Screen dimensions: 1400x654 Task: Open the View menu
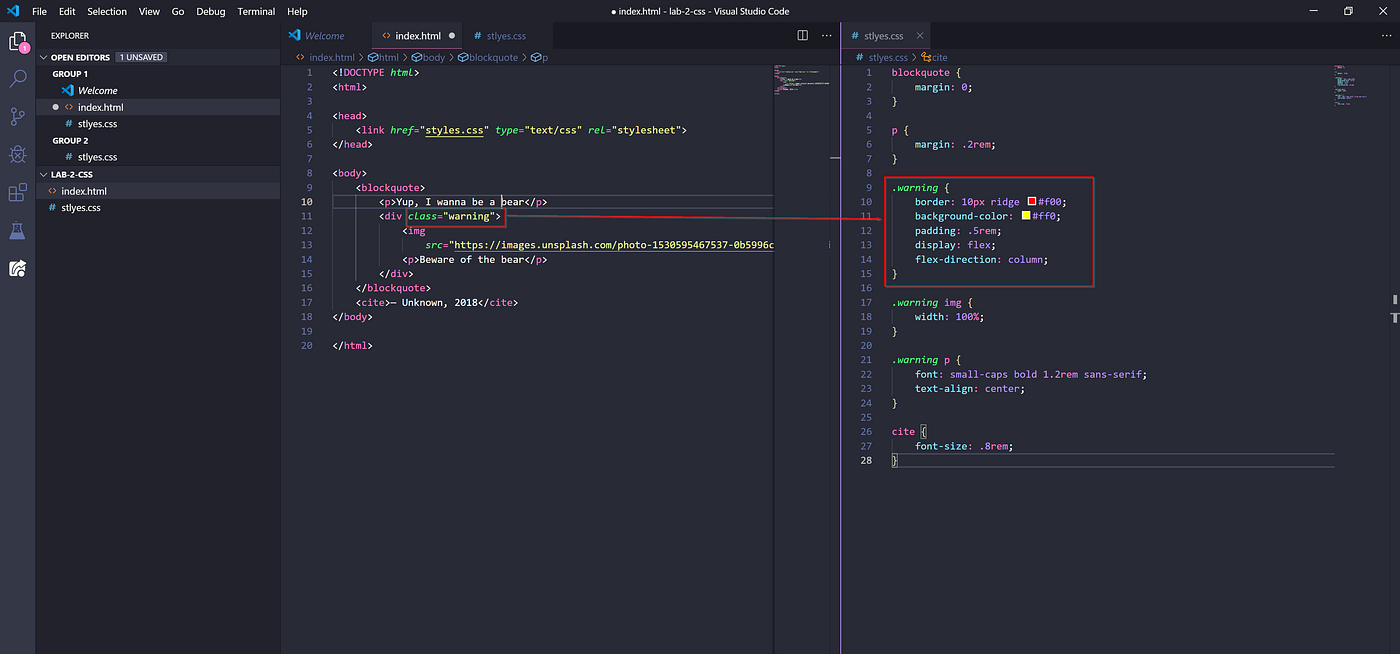pos(149,11)
